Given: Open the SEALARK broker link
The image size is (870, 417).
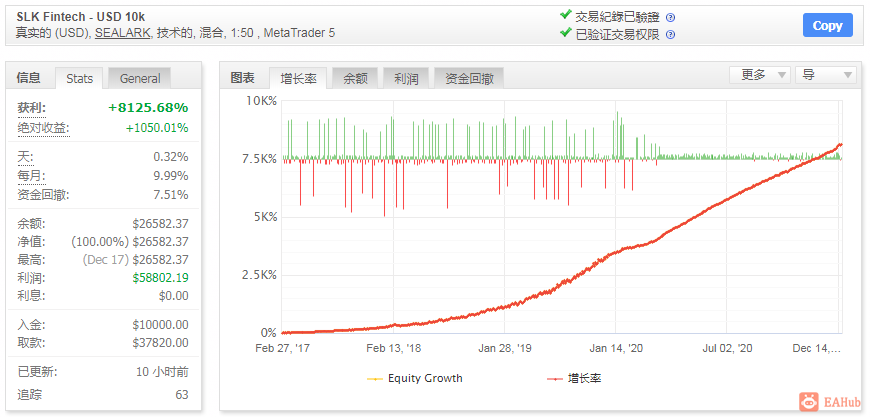Looking at the screenshot, I should (x=123, y=33).
